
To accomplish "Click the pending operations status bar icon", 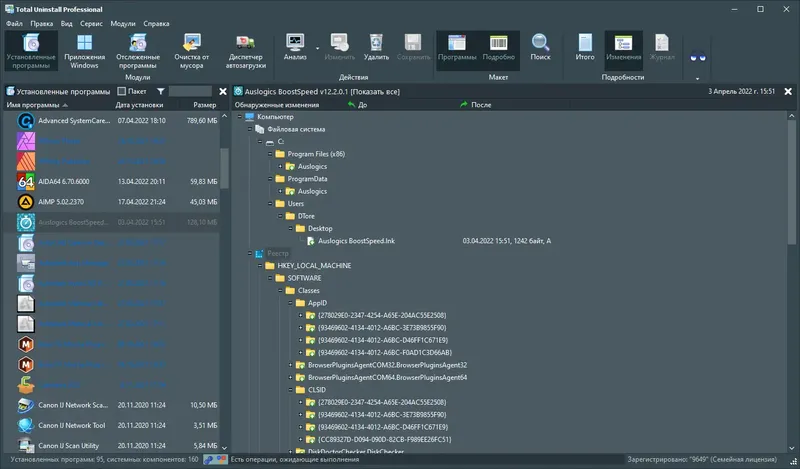I will (215, 459).
